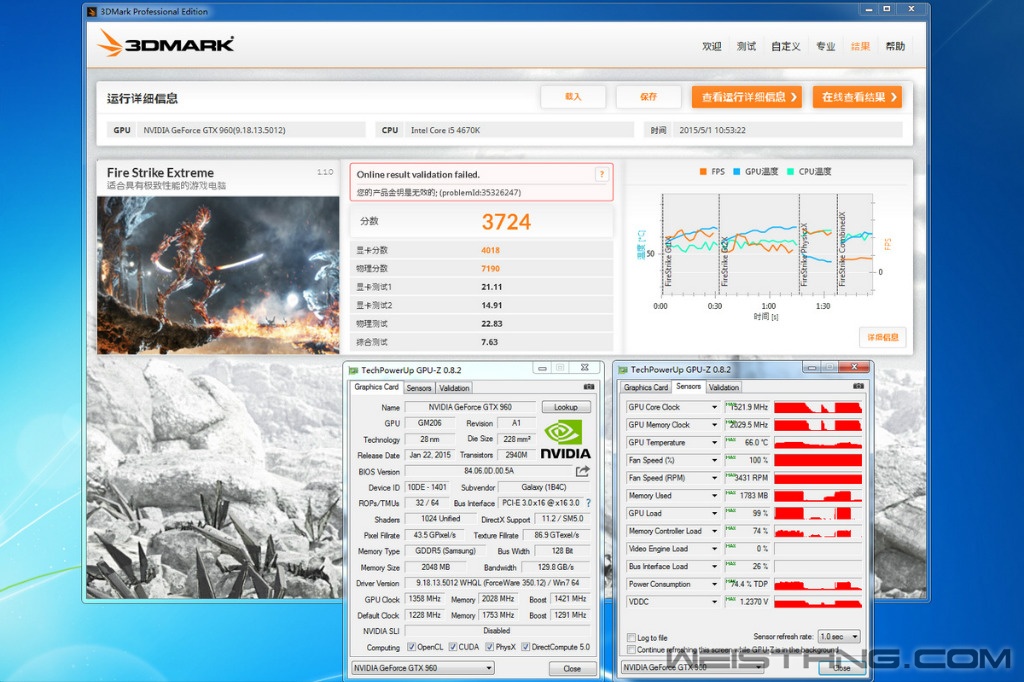This screenshot has height=682, width=1024.
Task: Click the NVIDIA logo in GPU-Z
Action: point(565,440)
